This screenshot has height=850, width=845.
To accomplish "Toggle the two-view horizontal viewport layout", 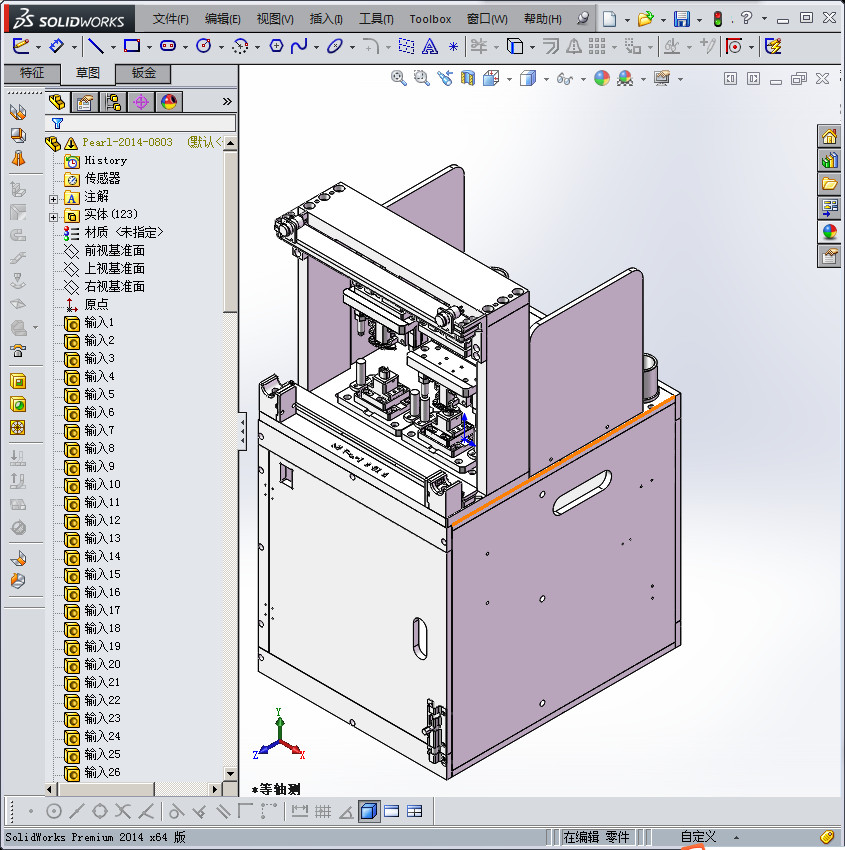I will (x=391, y=812).
